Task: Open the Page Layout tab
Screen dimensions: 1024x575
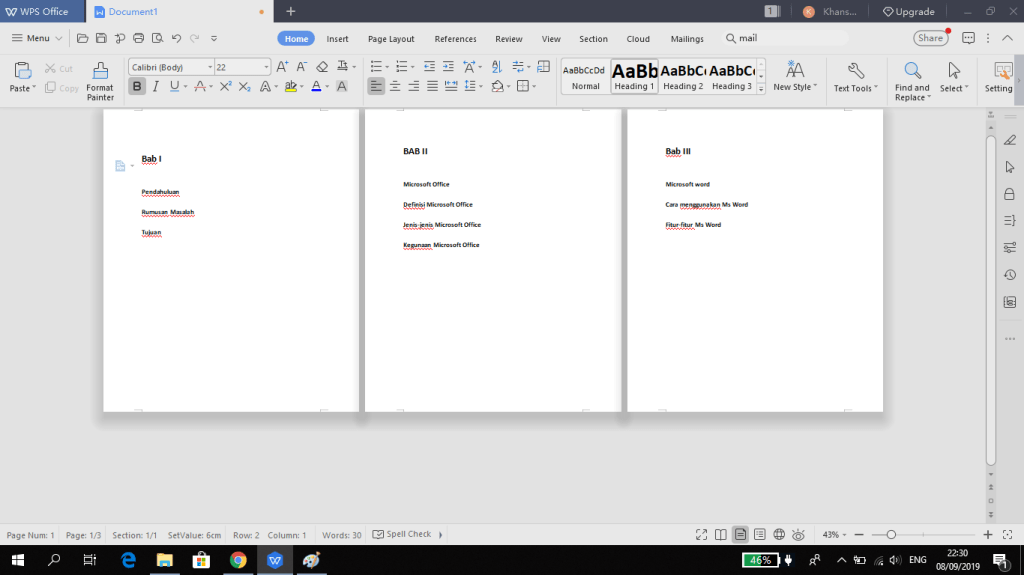Action: (x=391, y=39)
